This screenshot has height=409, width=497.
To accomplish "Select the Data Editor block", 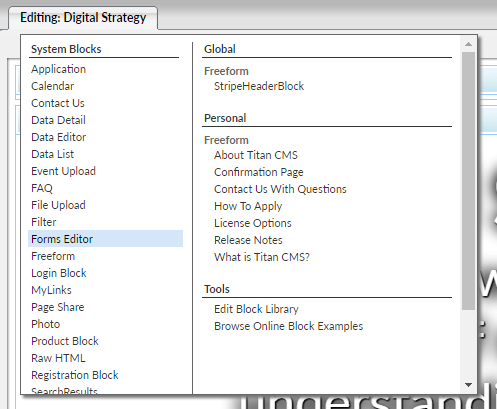I will pyautogui.click(x=58, y=137).
